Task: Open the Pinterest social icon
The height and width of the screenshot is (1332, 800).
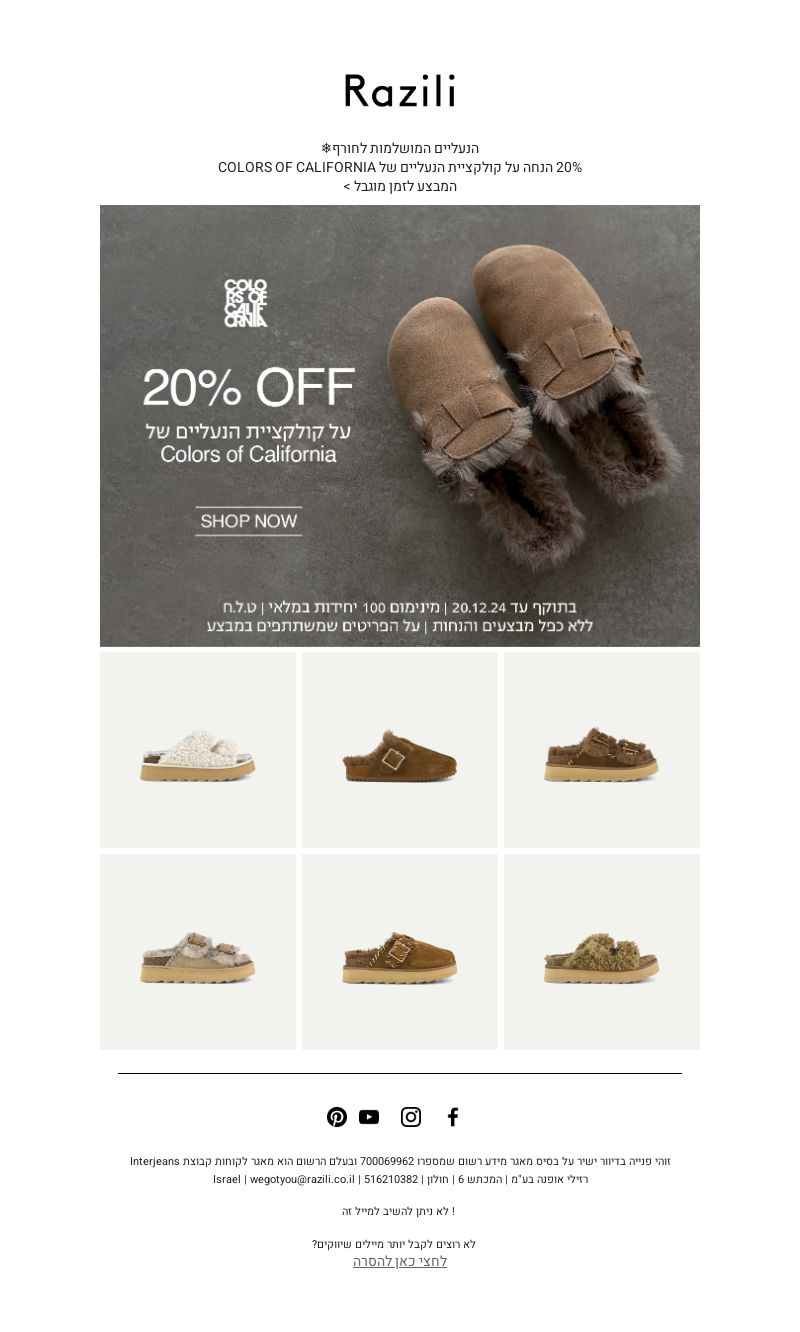Action: (337, 1117)
